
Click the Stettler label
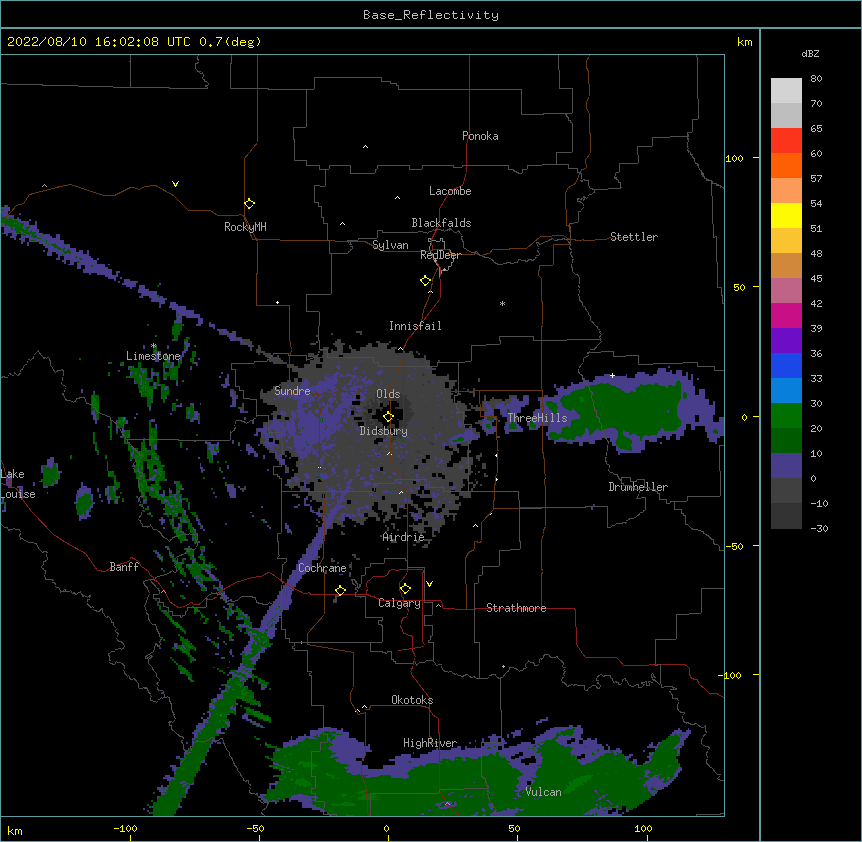pyautogui.click(x=634, y=237)
